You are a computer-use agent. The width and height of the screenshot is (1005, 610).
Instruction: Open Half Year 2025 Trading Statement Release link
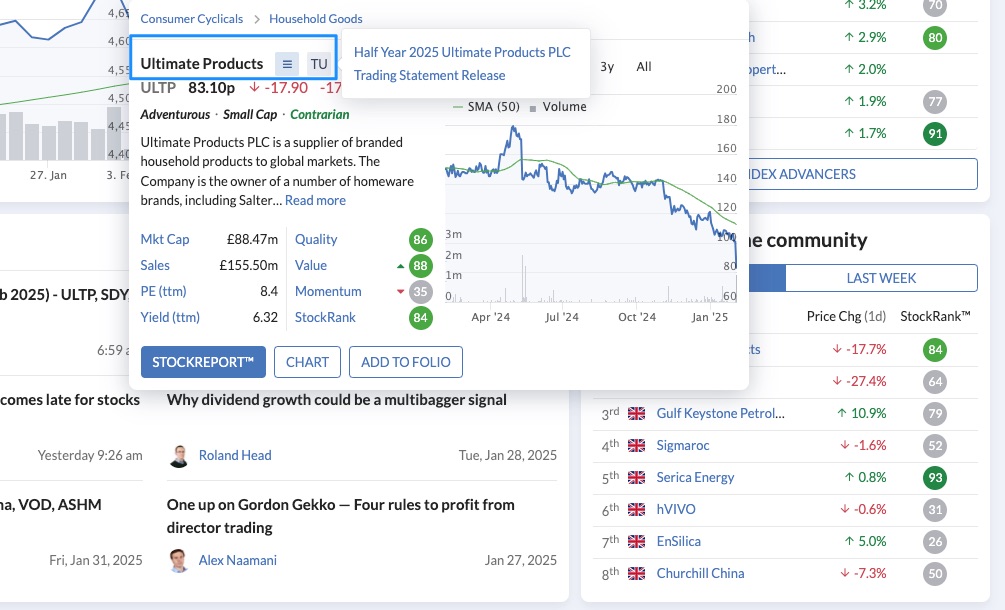point(462,63)
